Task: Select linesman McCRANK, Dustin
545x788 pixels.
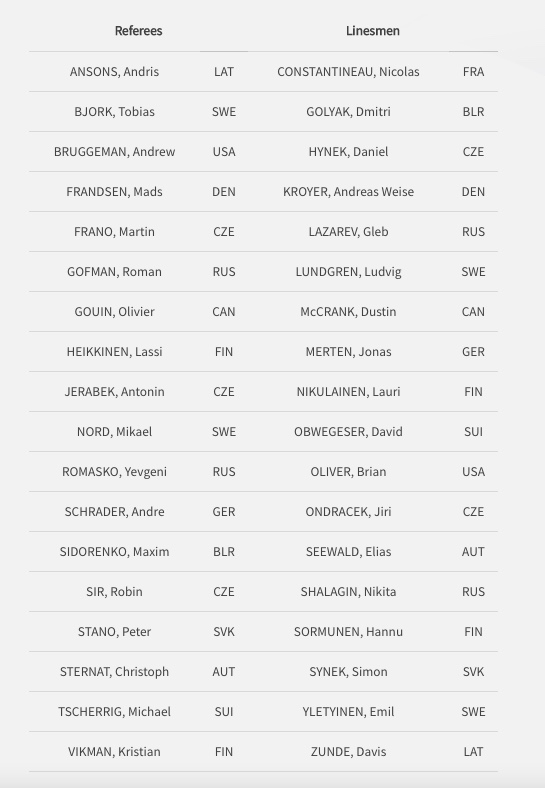Action: (348, 312)
